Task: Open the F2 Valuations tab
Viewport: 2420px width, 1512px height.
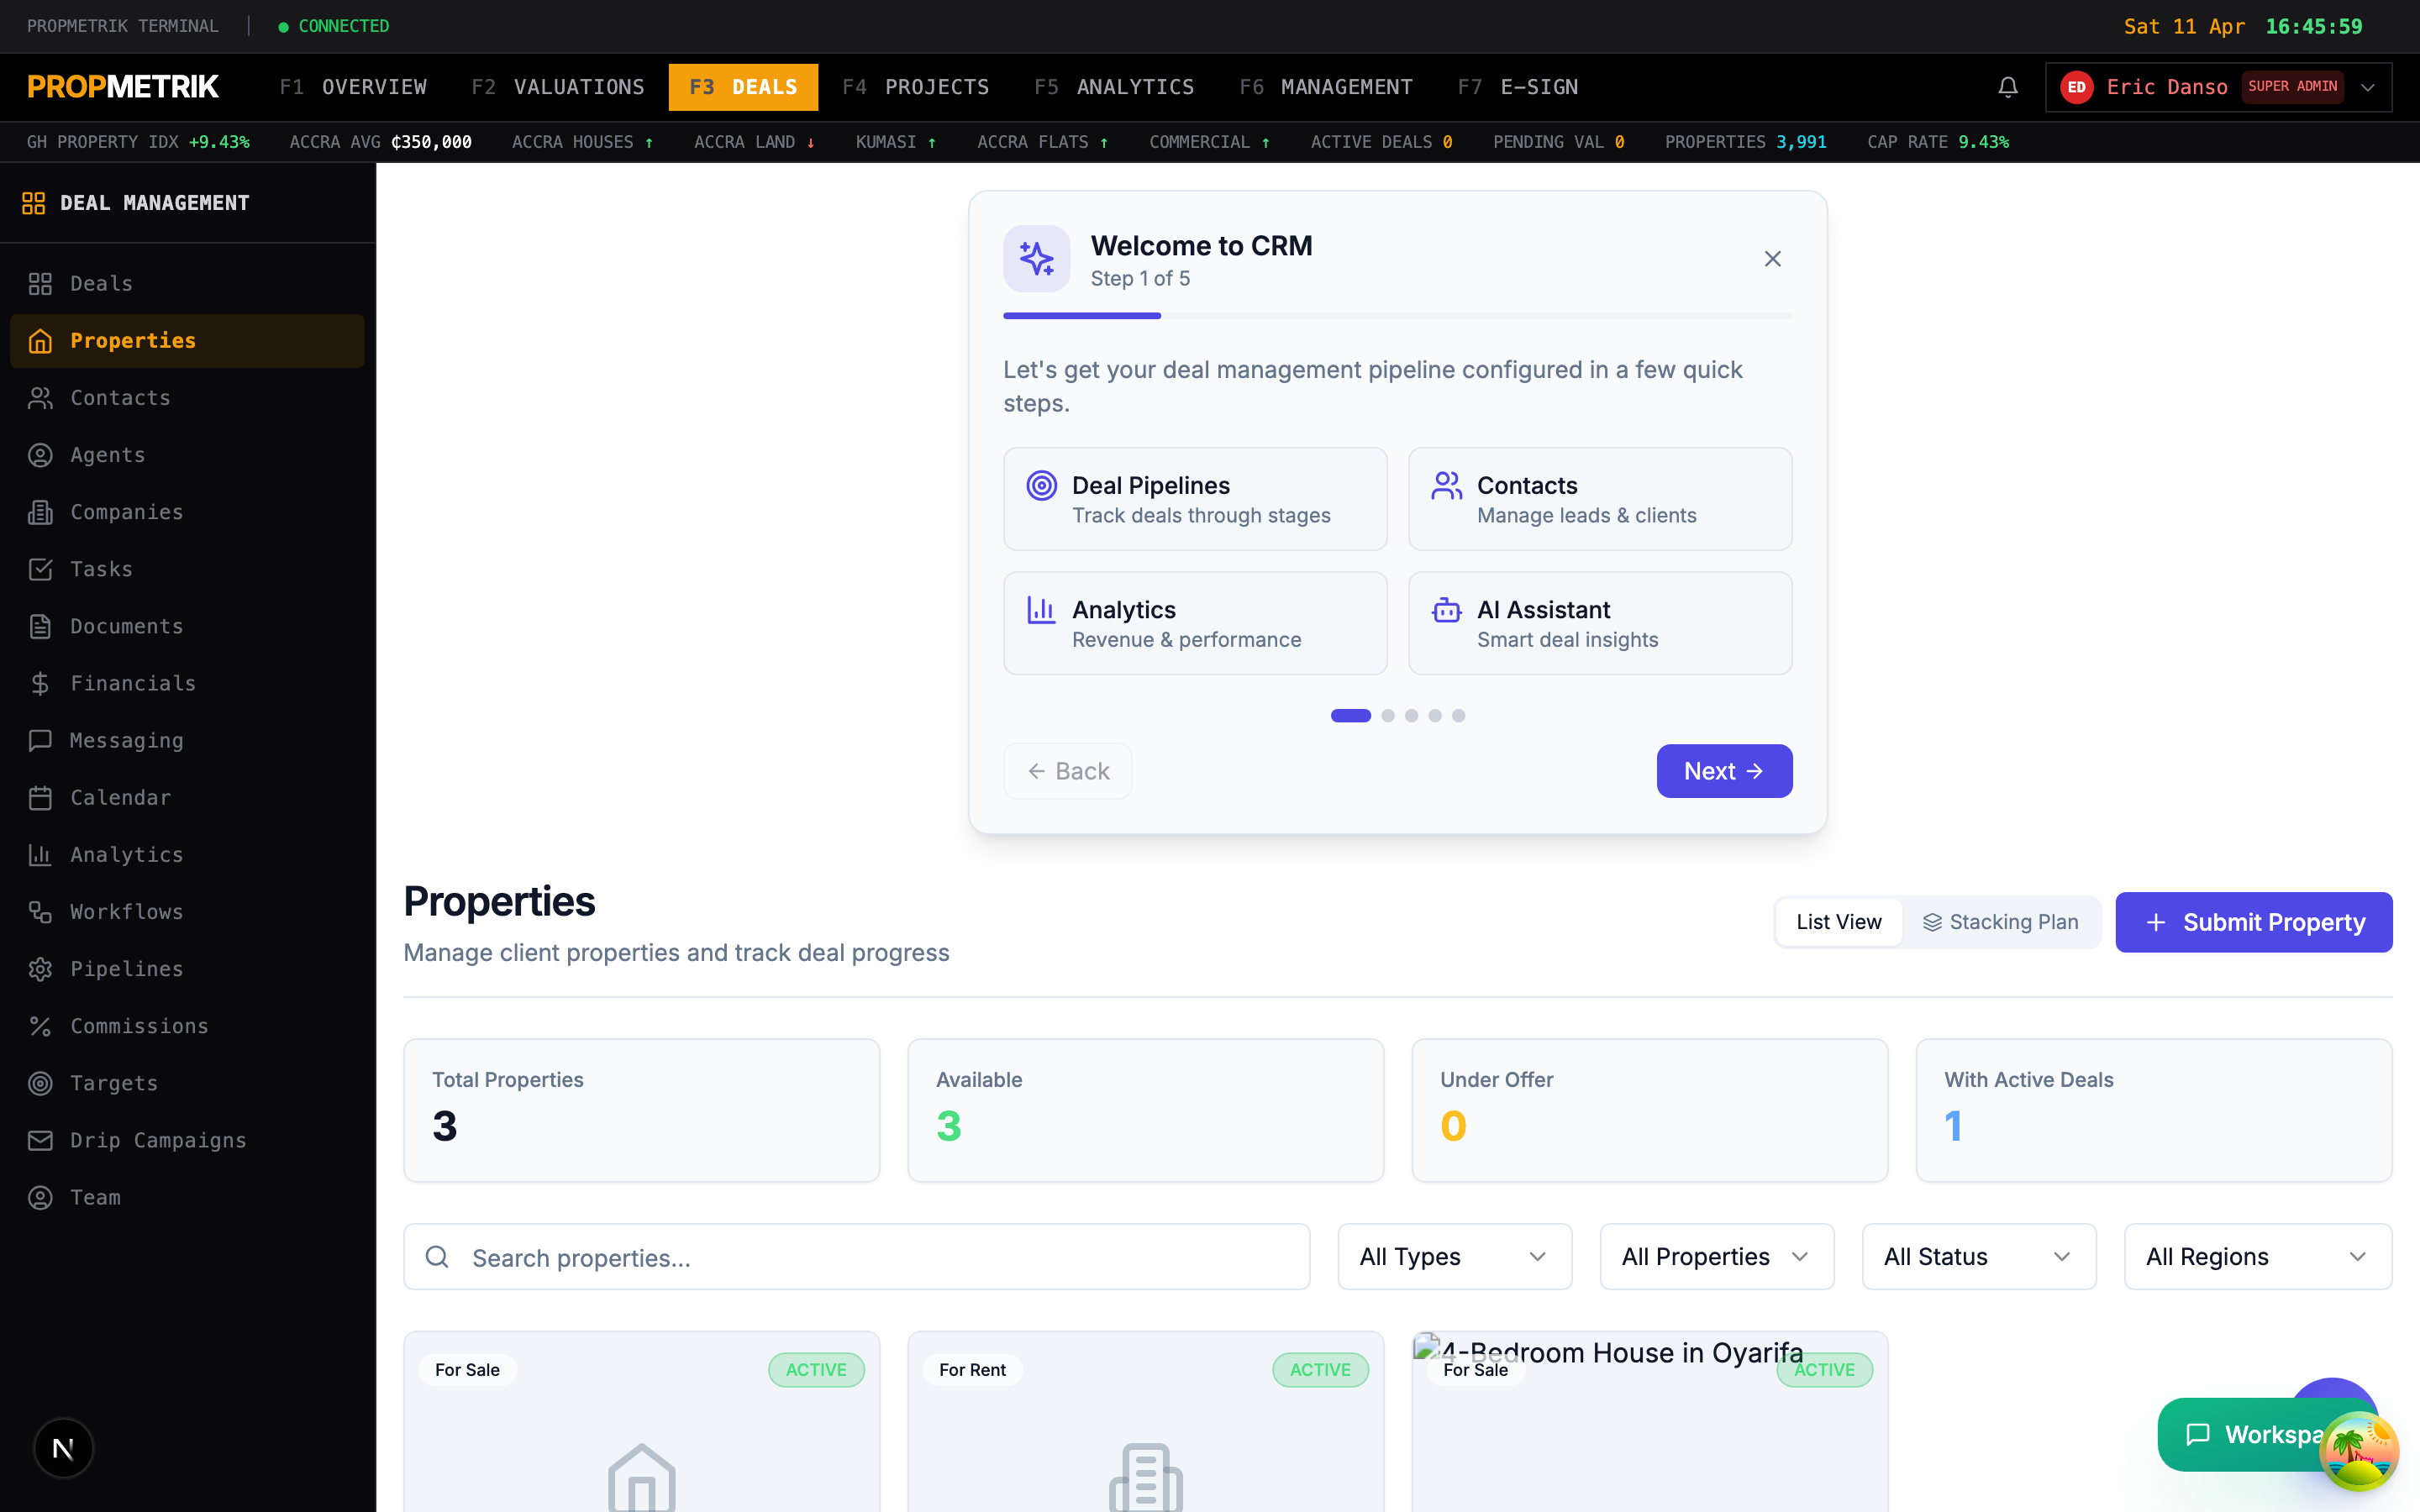Action: (558, 87)
